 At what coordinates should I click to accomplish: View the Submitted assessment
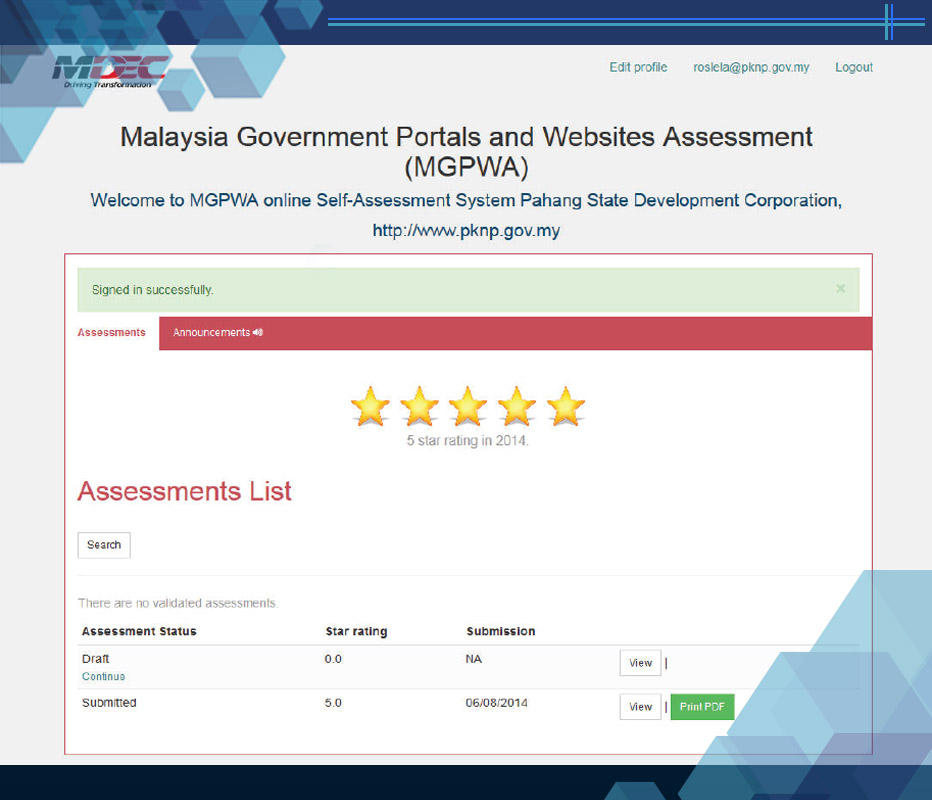[x=640, y=707]
